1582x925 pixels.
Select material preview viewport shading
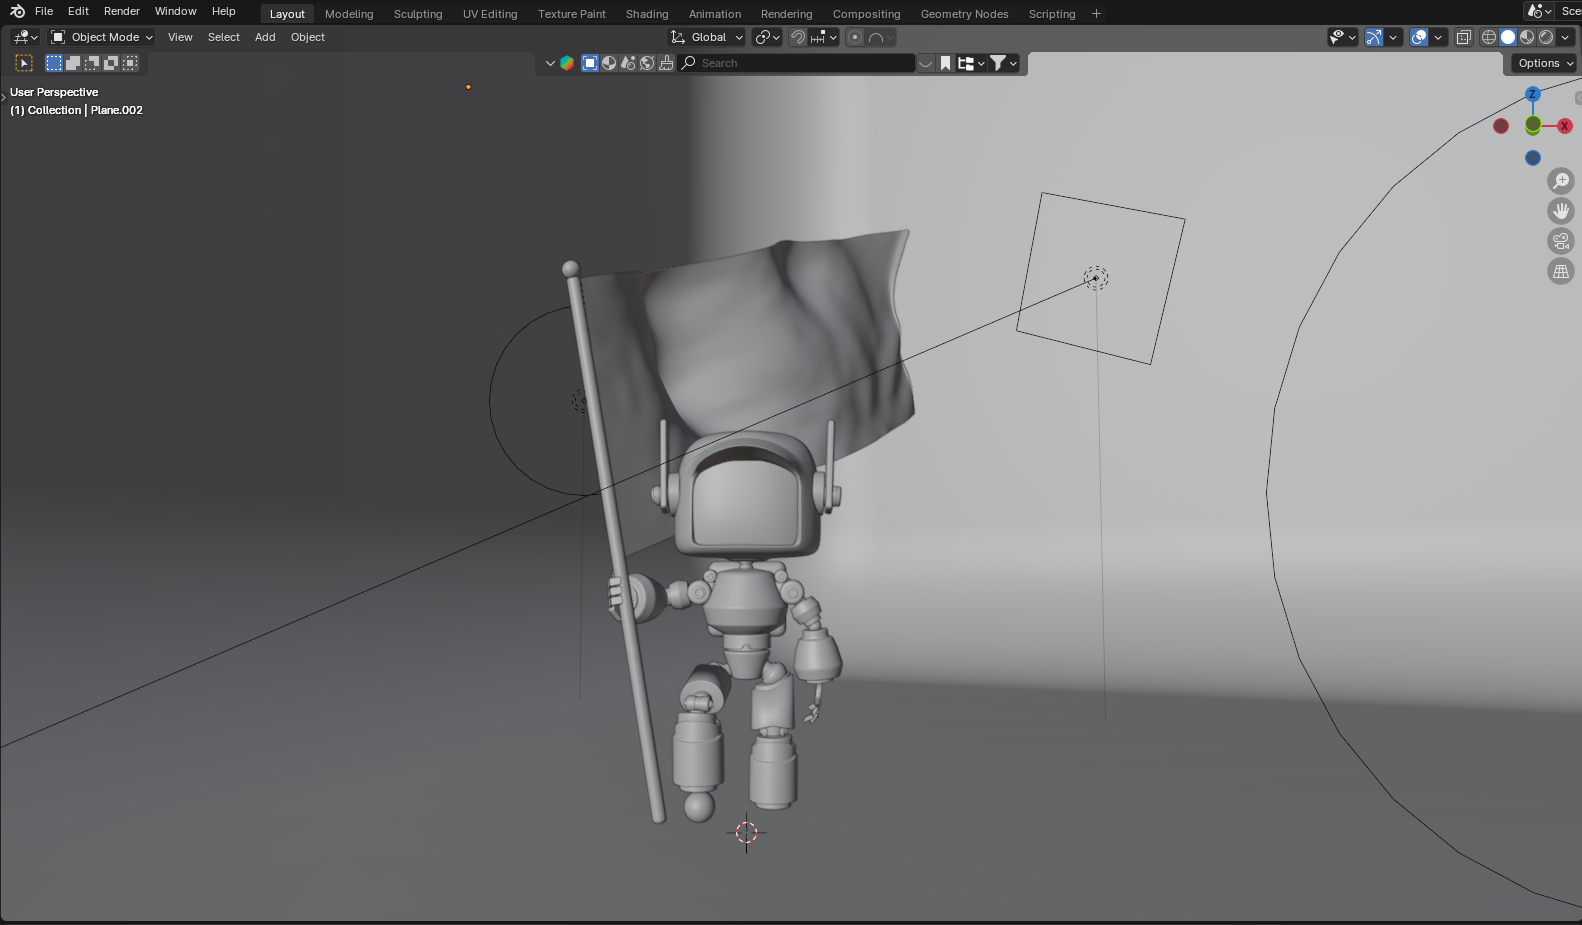(1527, 37)
